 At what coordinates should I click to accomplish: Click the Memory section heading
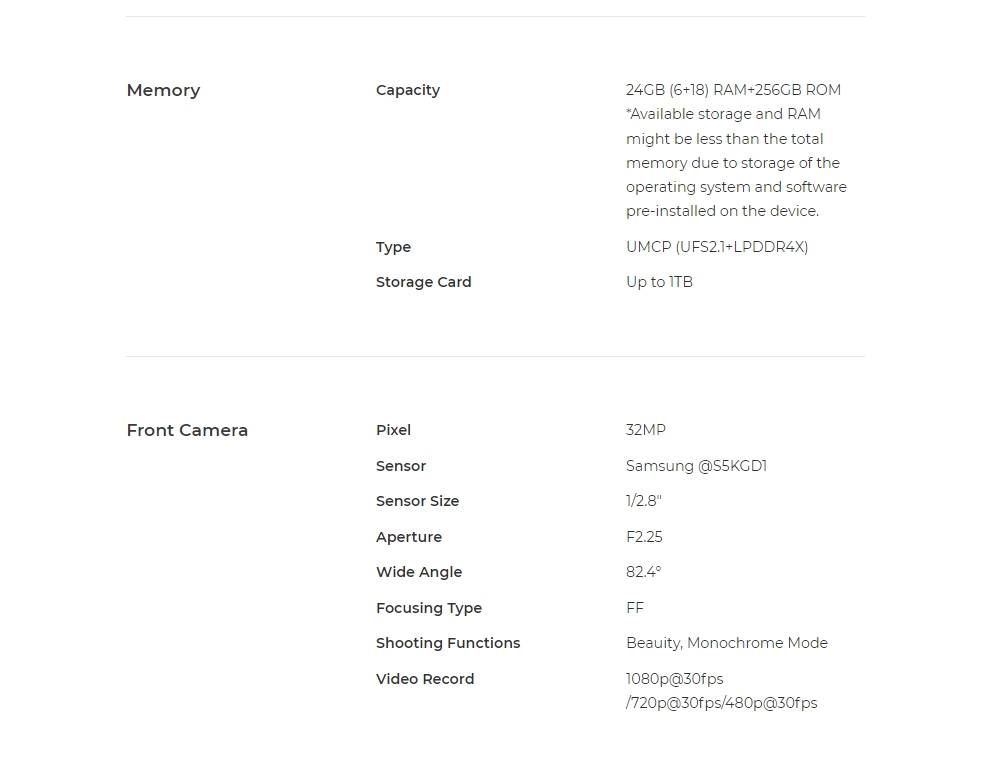[x=163, y=90]
